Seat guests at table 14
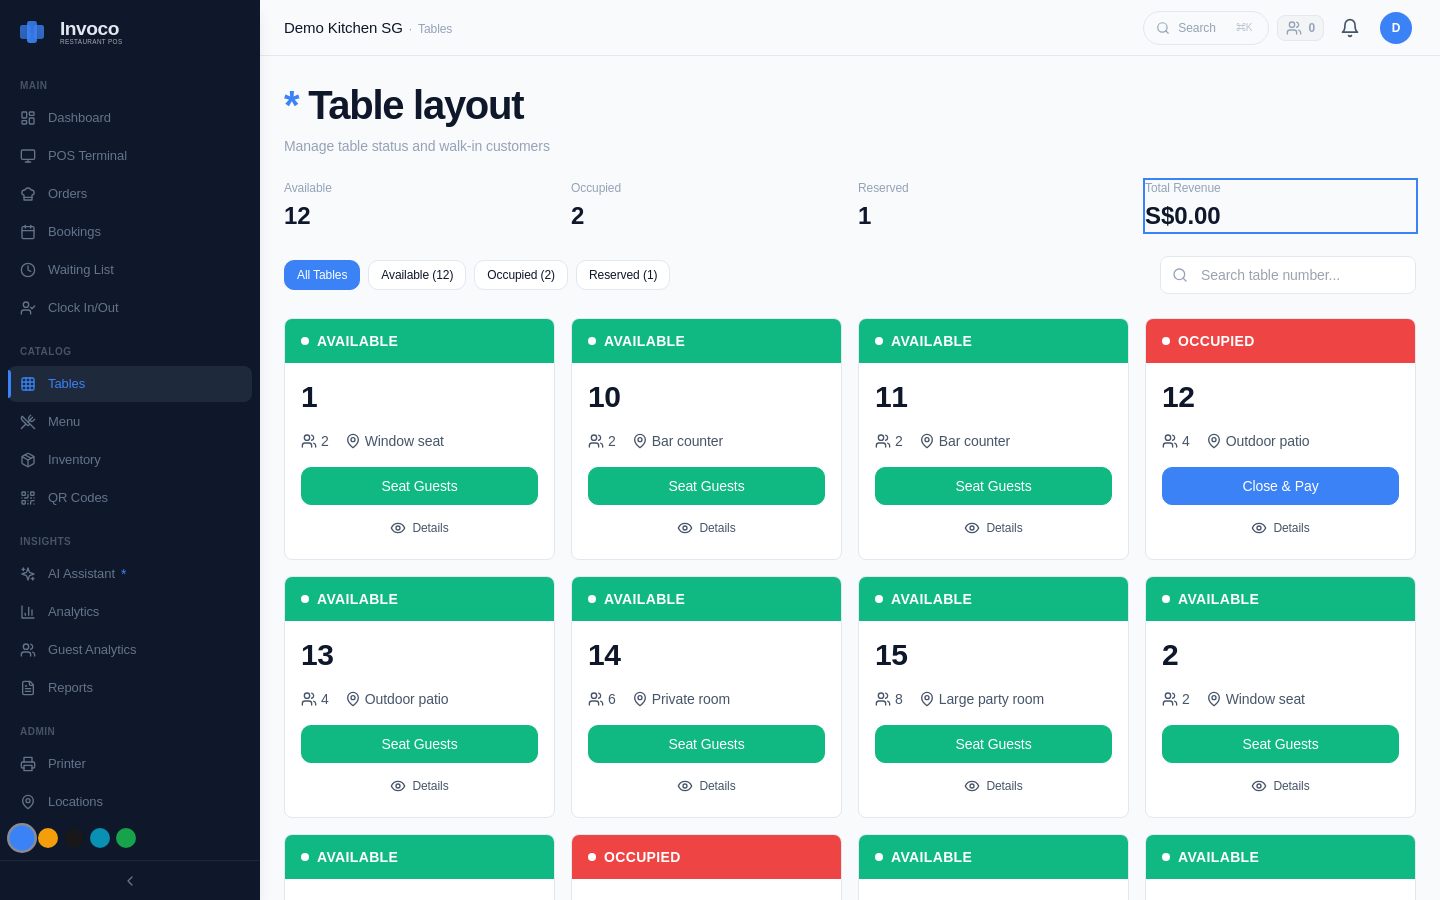Viewport: 1440px width, 900px height. pyautogui.click(x=706, y=744)
